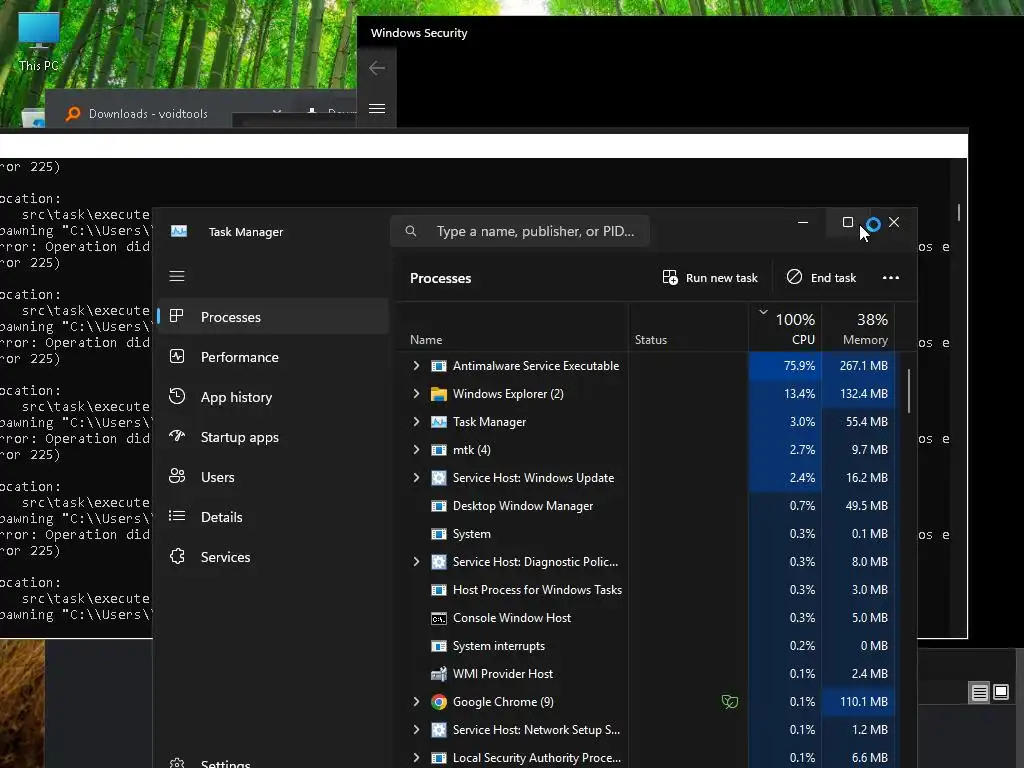Click the 110.1 MB memory value for Chrome
1024x768 pixels.
(863, 701)
